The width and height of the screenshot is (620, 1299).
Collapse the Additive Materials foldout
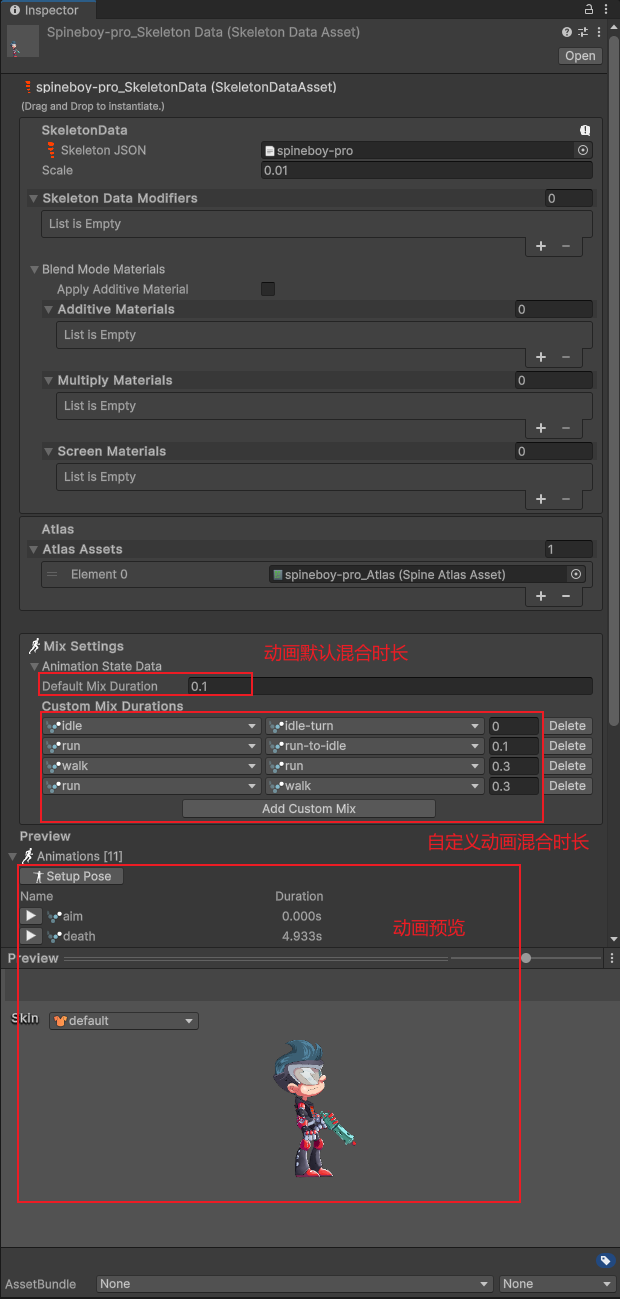[x=49, y=309]
